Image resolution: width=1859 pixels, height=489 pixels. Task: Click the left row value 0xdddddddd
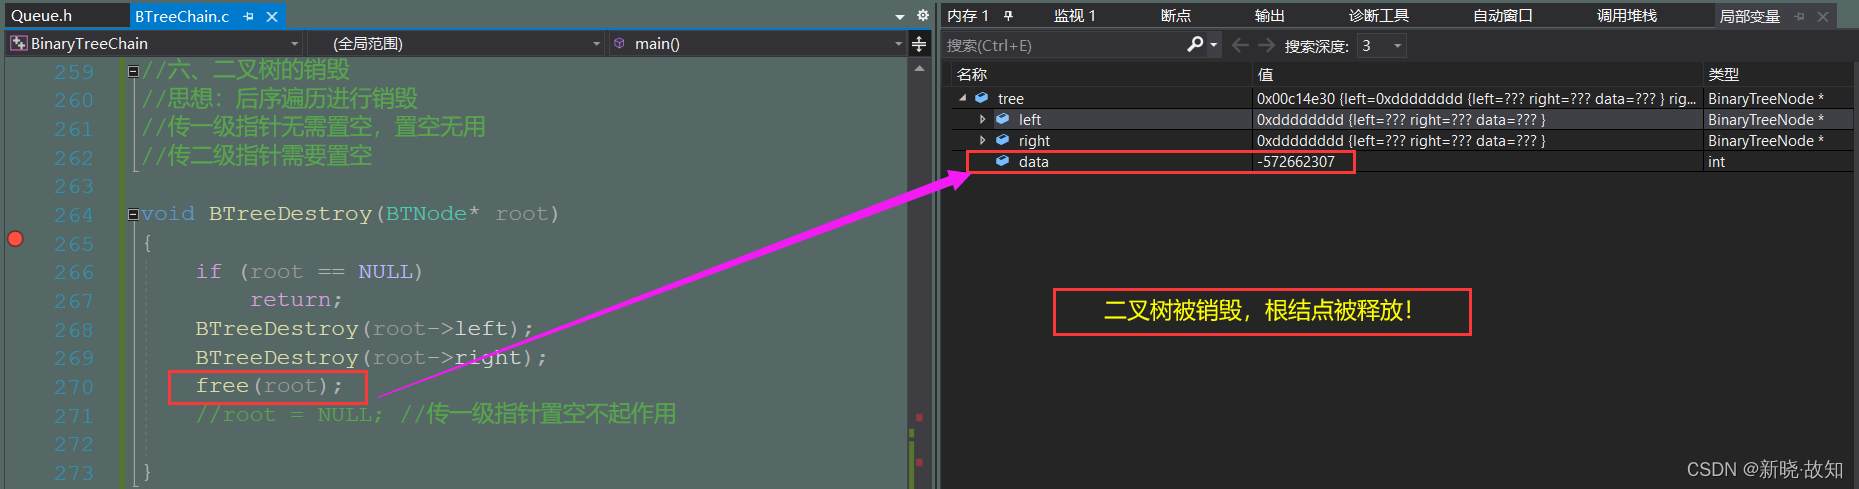coord(1300,119)
